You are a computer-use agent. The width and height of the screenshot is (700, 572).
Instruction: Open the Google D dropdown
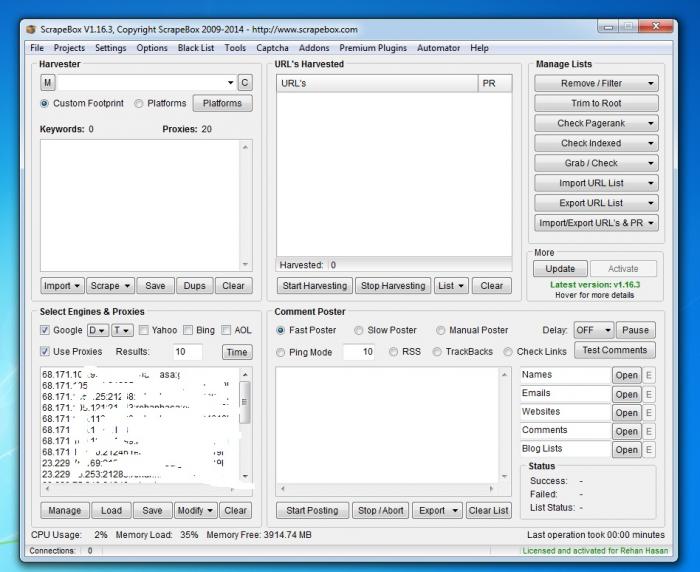point(98,330)
